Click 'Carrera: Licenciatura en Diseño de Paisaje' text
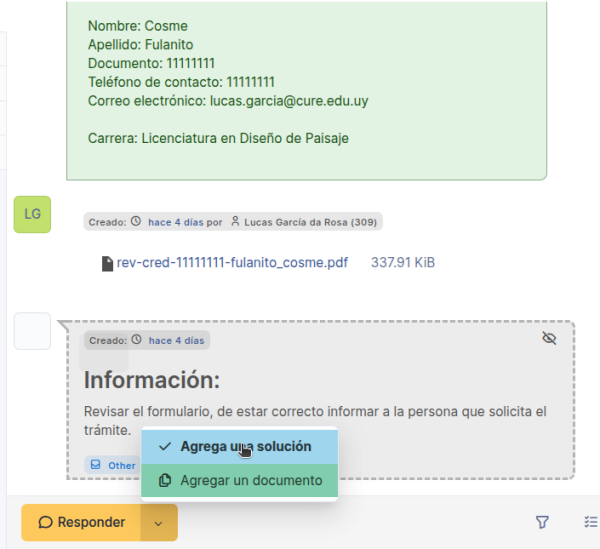Viewport: 600px width, 549px height. point(218,138)
